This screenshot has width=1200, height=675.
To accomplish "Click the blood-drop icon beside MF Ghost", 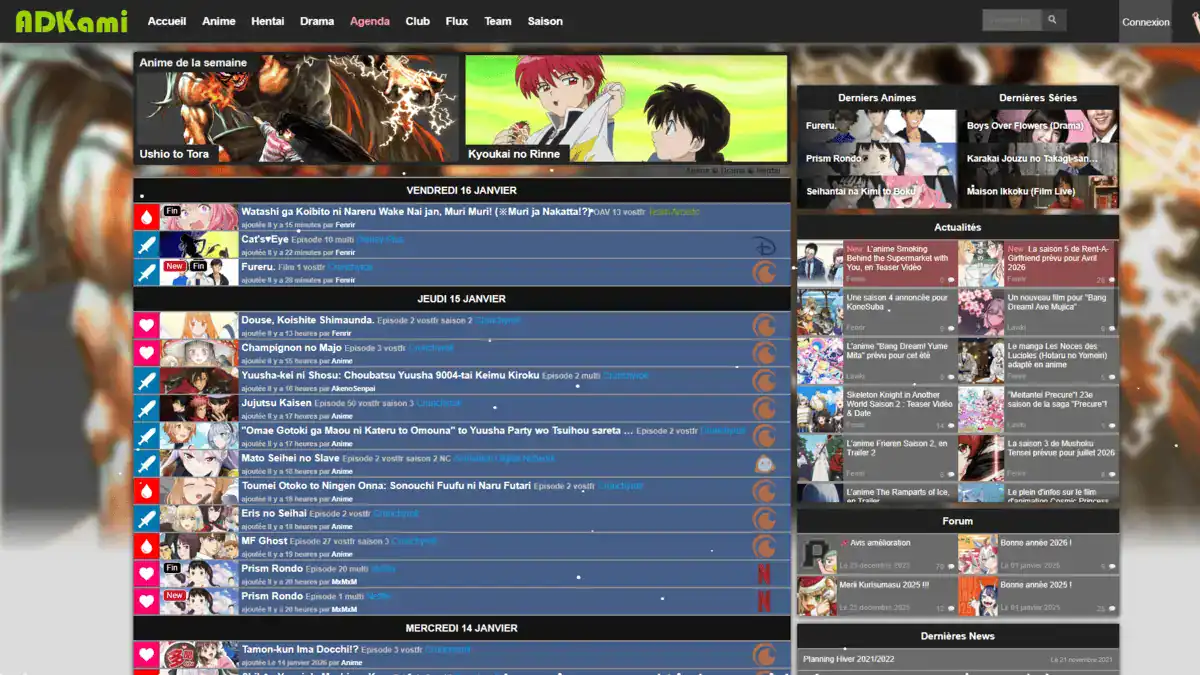I will (147, 546).
